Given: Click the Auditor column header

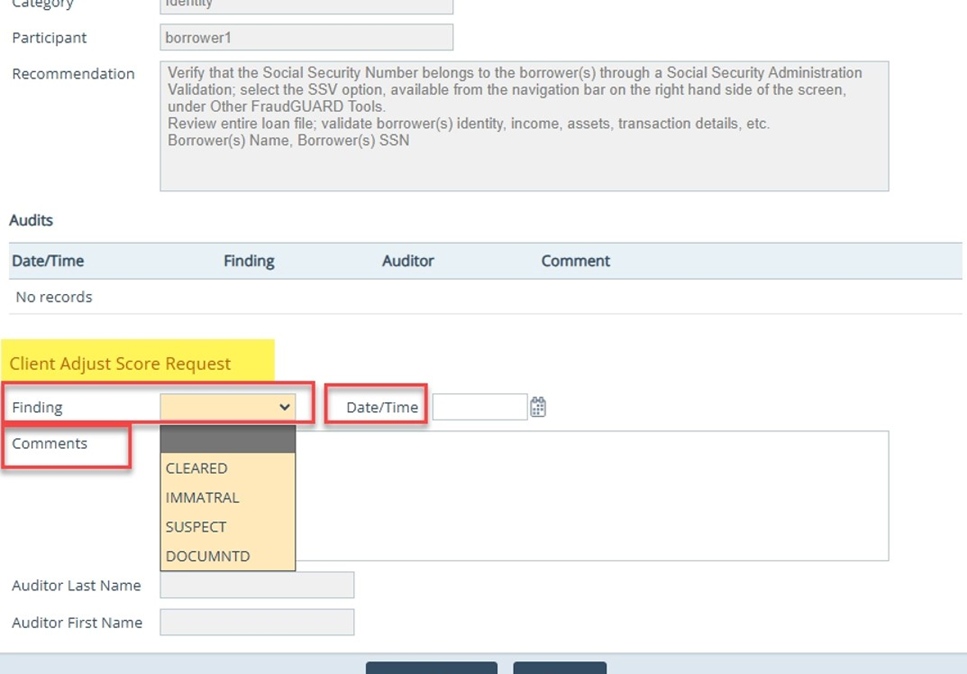Looking at the screenshot, I should (x=408, y=261).
